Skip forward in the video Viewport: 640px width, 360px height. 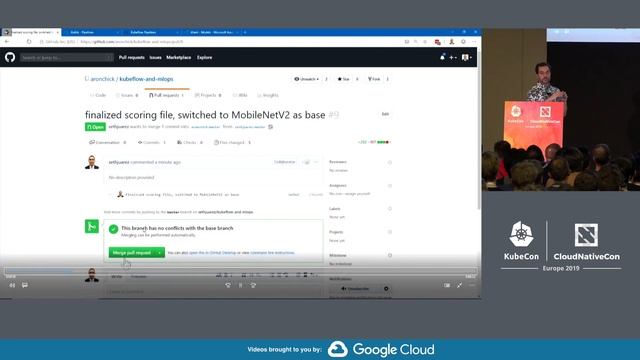253,285
